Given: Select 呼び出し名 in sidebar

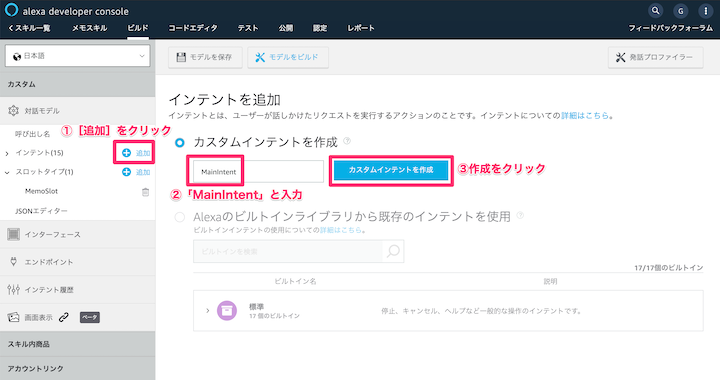Looking at the screenshot, I should (x=33, y=134).
